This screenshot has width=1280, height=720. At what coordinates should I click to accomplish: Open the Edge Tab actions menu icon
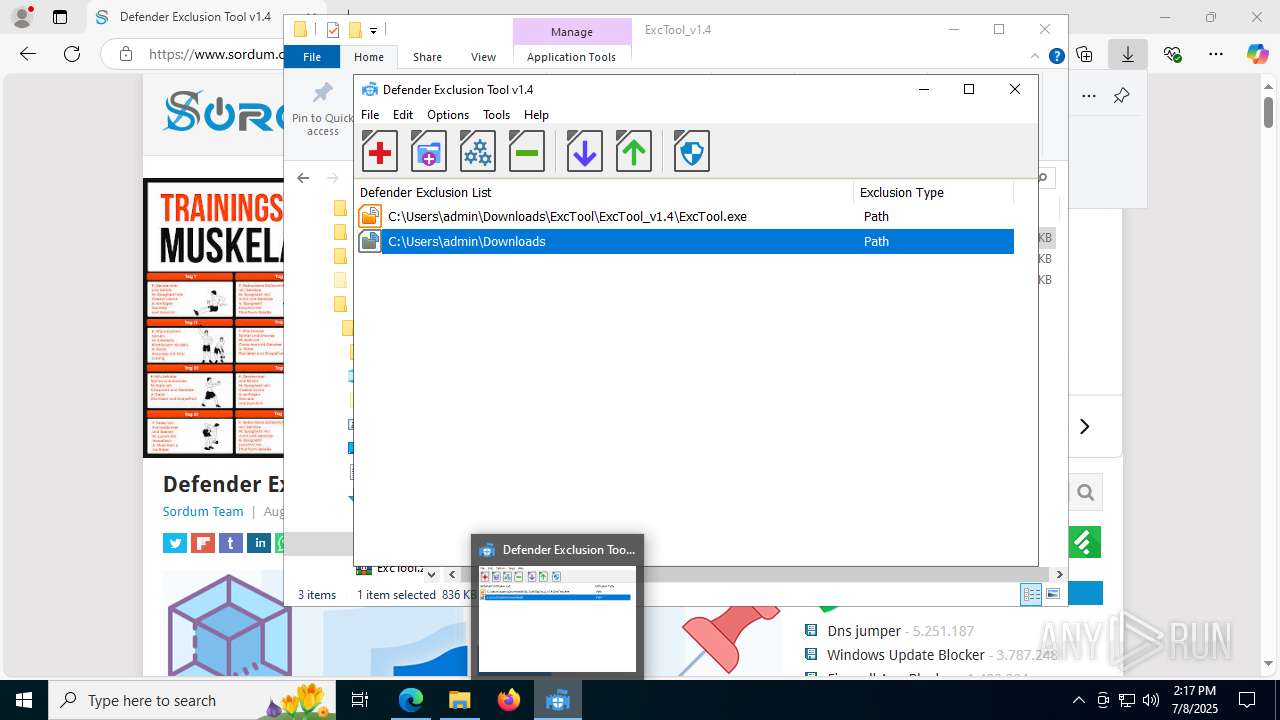[60, 17]
